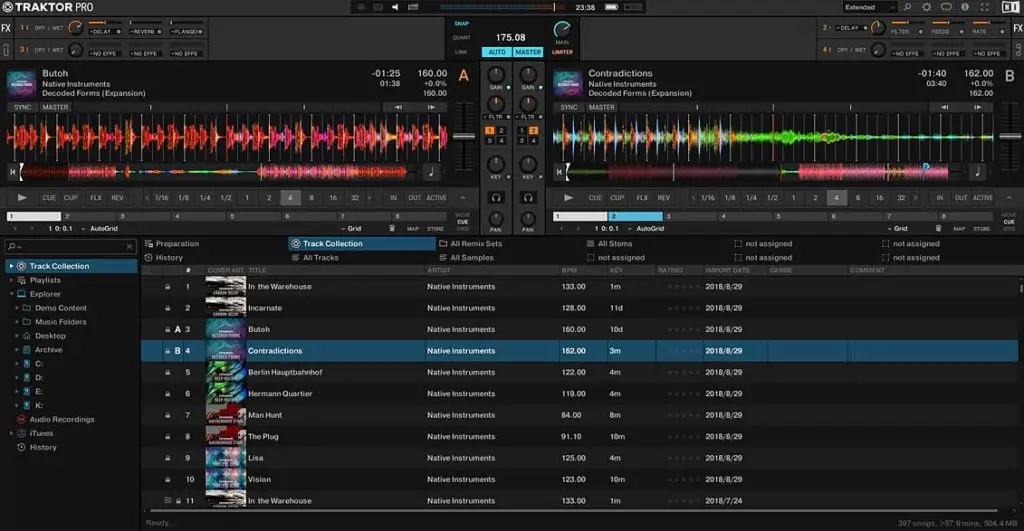Expand the Demo Content folder

tap(17, 308)
